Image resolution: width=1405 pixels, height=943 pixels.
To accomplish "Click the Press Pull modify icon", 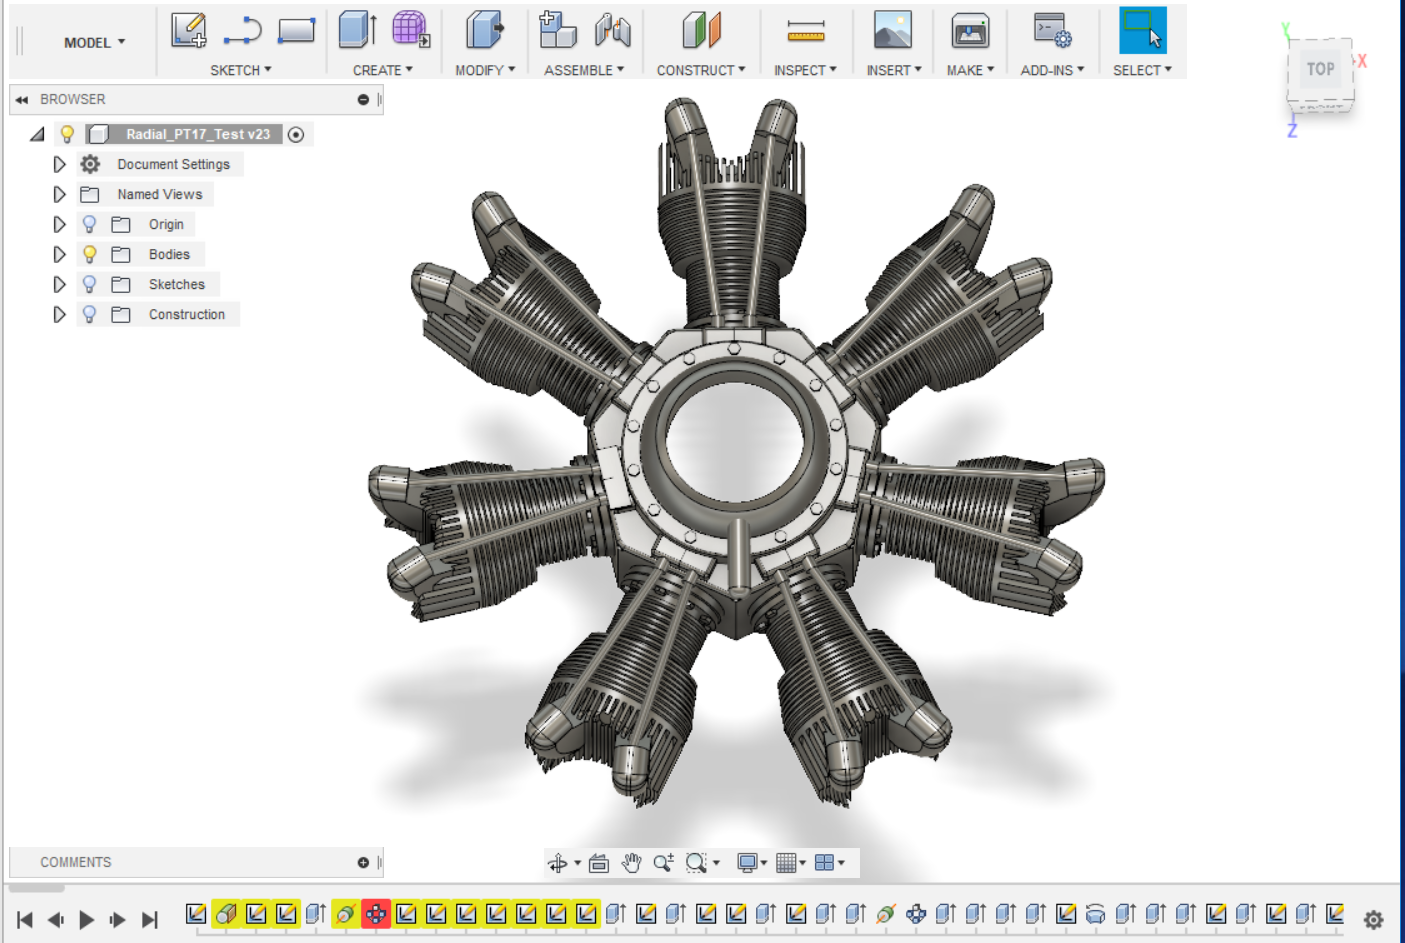I will pos(485,30).
